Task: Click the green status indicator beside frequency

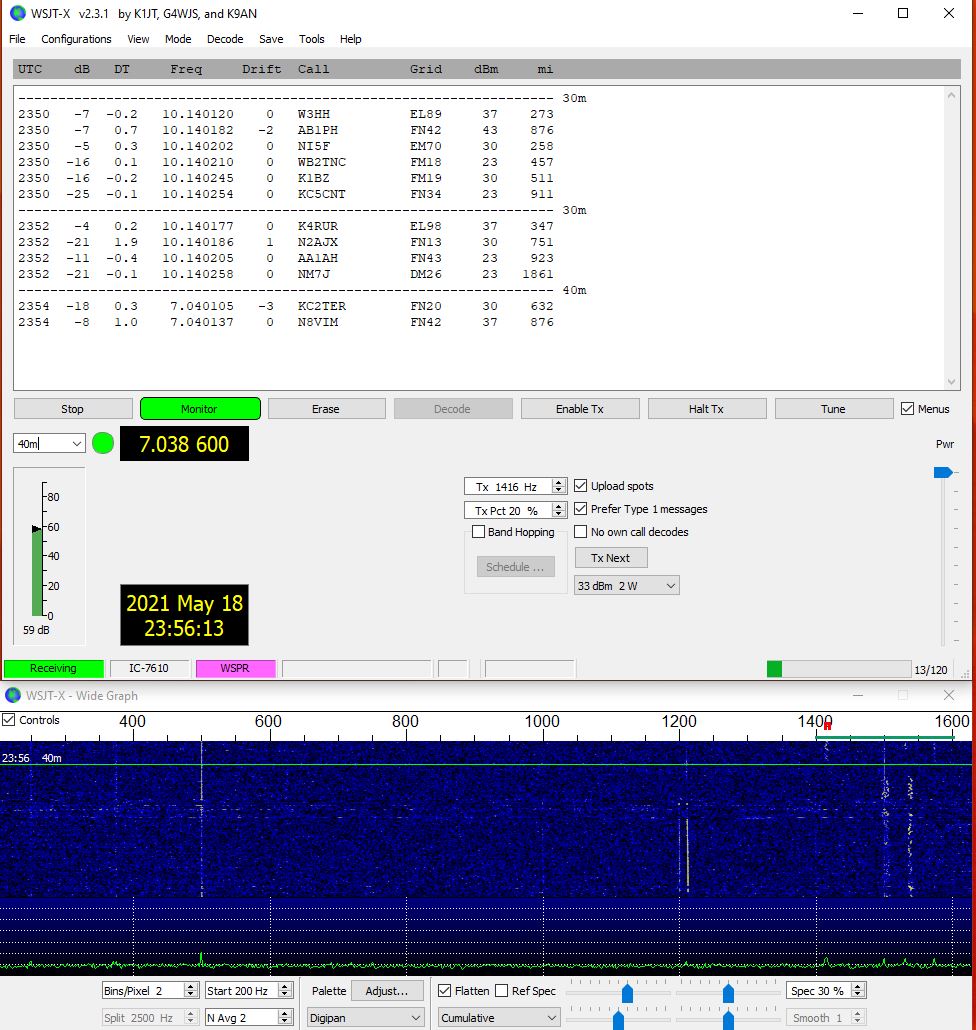Action: coord(103,443)
